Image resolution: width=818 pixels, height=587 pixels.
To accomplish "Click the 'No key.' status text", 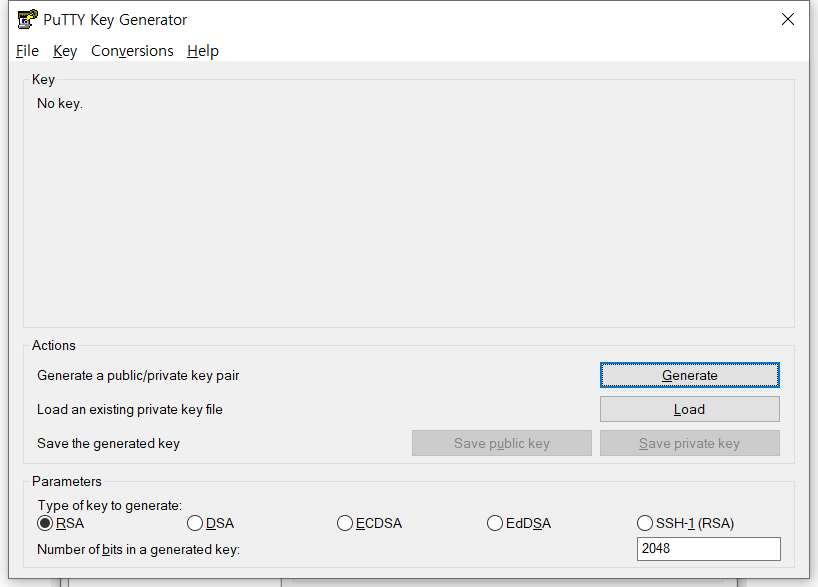I will coord(60,103).
